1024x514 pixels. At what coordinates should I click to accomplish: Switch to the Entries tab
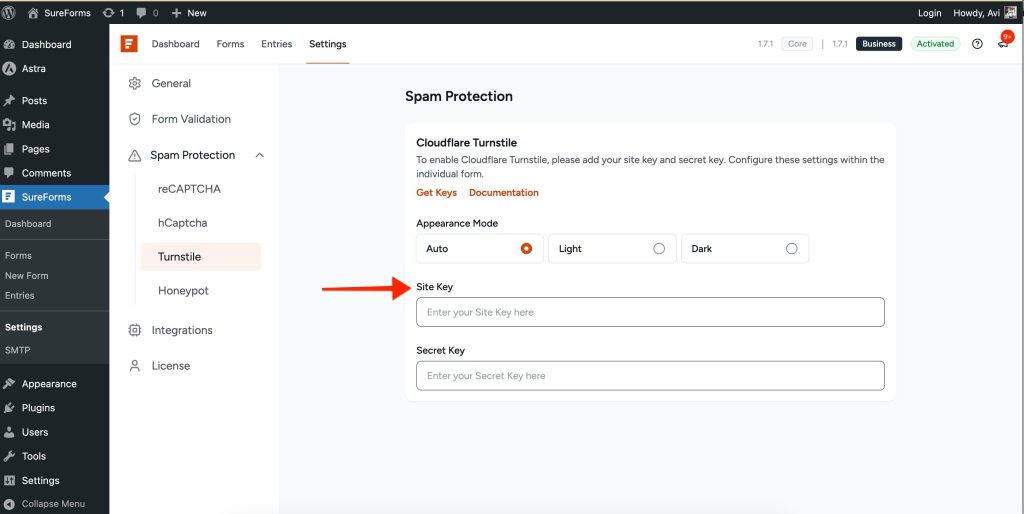(276, 44)
